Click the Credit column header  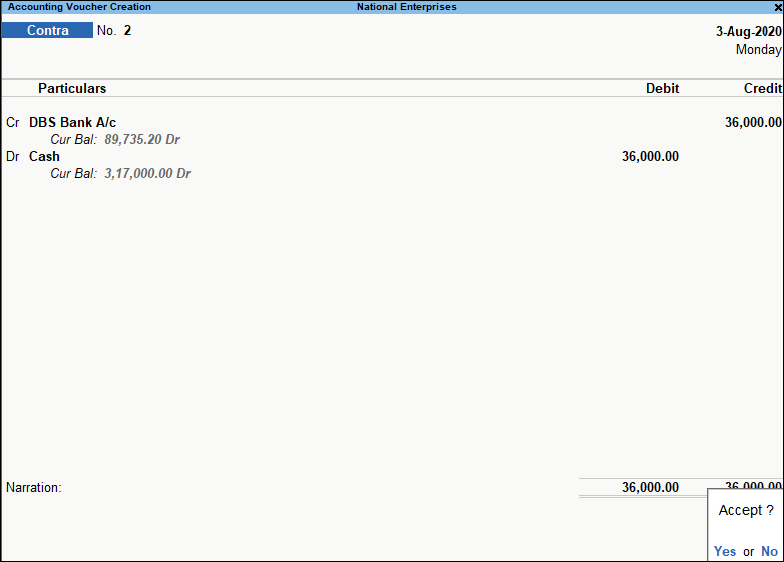coord(762,88)
